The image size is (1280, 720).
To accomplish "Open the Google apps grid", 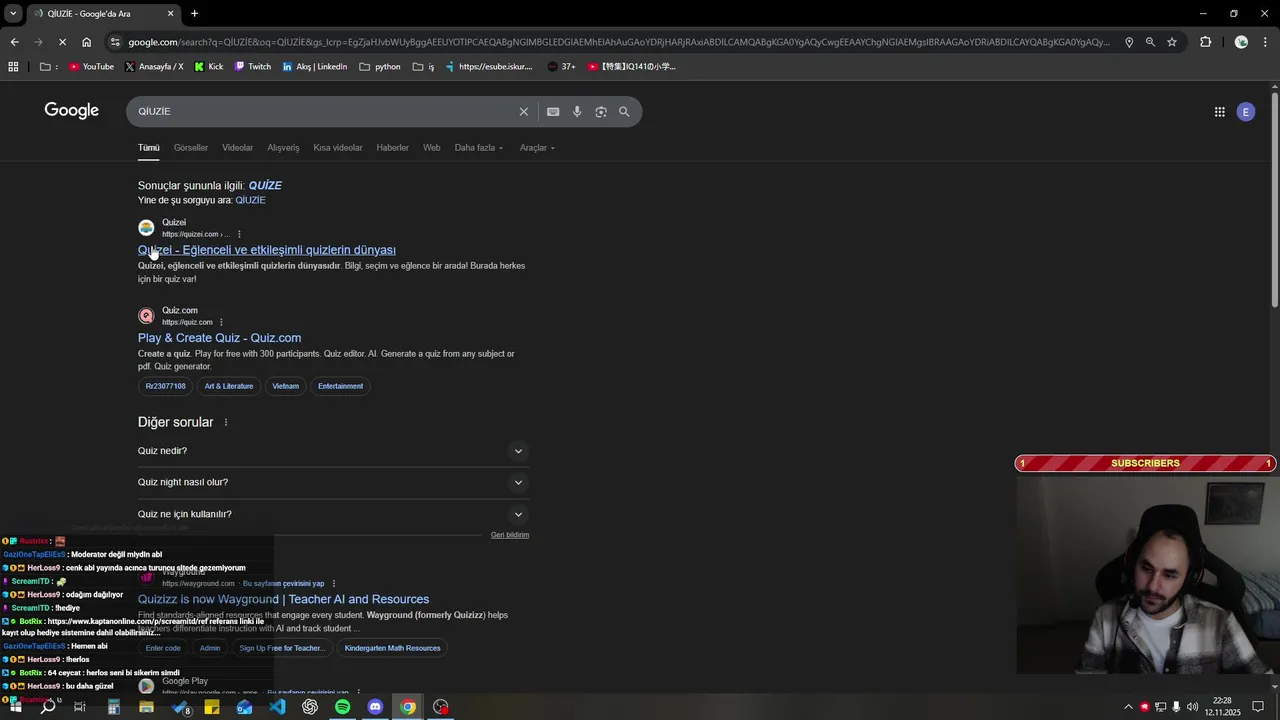I will click(1219, 112).
